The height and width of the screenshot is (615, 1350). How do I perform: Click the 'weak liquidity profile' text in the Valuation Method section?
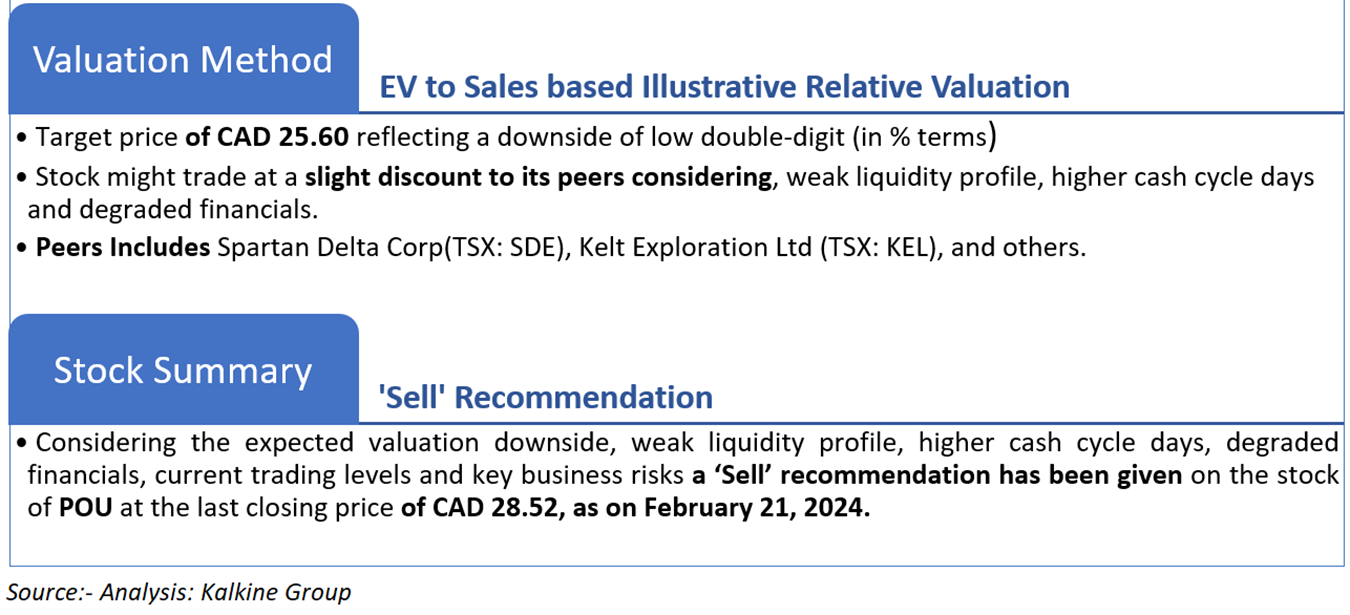click(x=906, y=179)
